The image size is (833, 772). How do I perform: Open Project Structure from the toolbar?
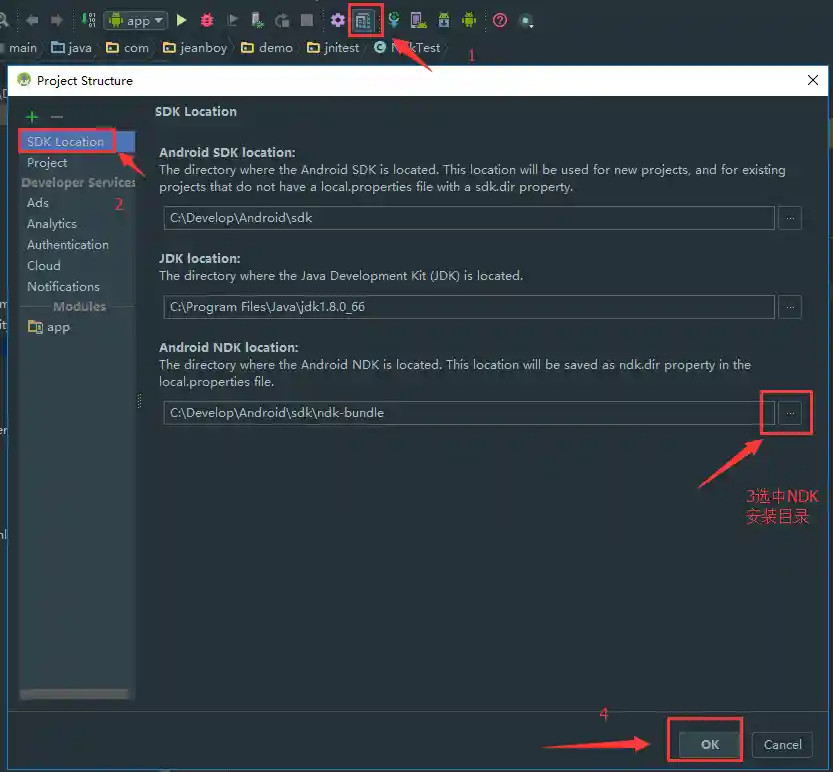pyautogui.click(x=363, y=20)
